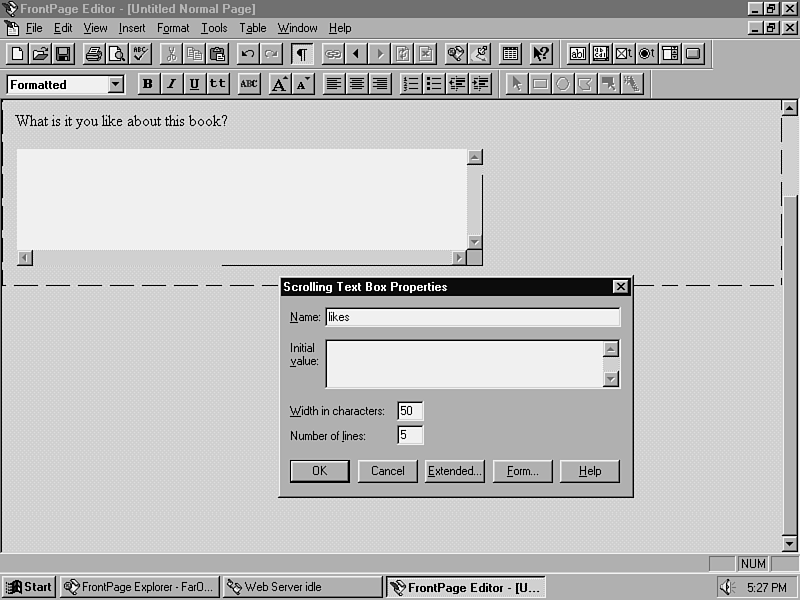This screenshot has width=800, height=600.
Task: Open the Insert menu
Action: tap(132, 28)
